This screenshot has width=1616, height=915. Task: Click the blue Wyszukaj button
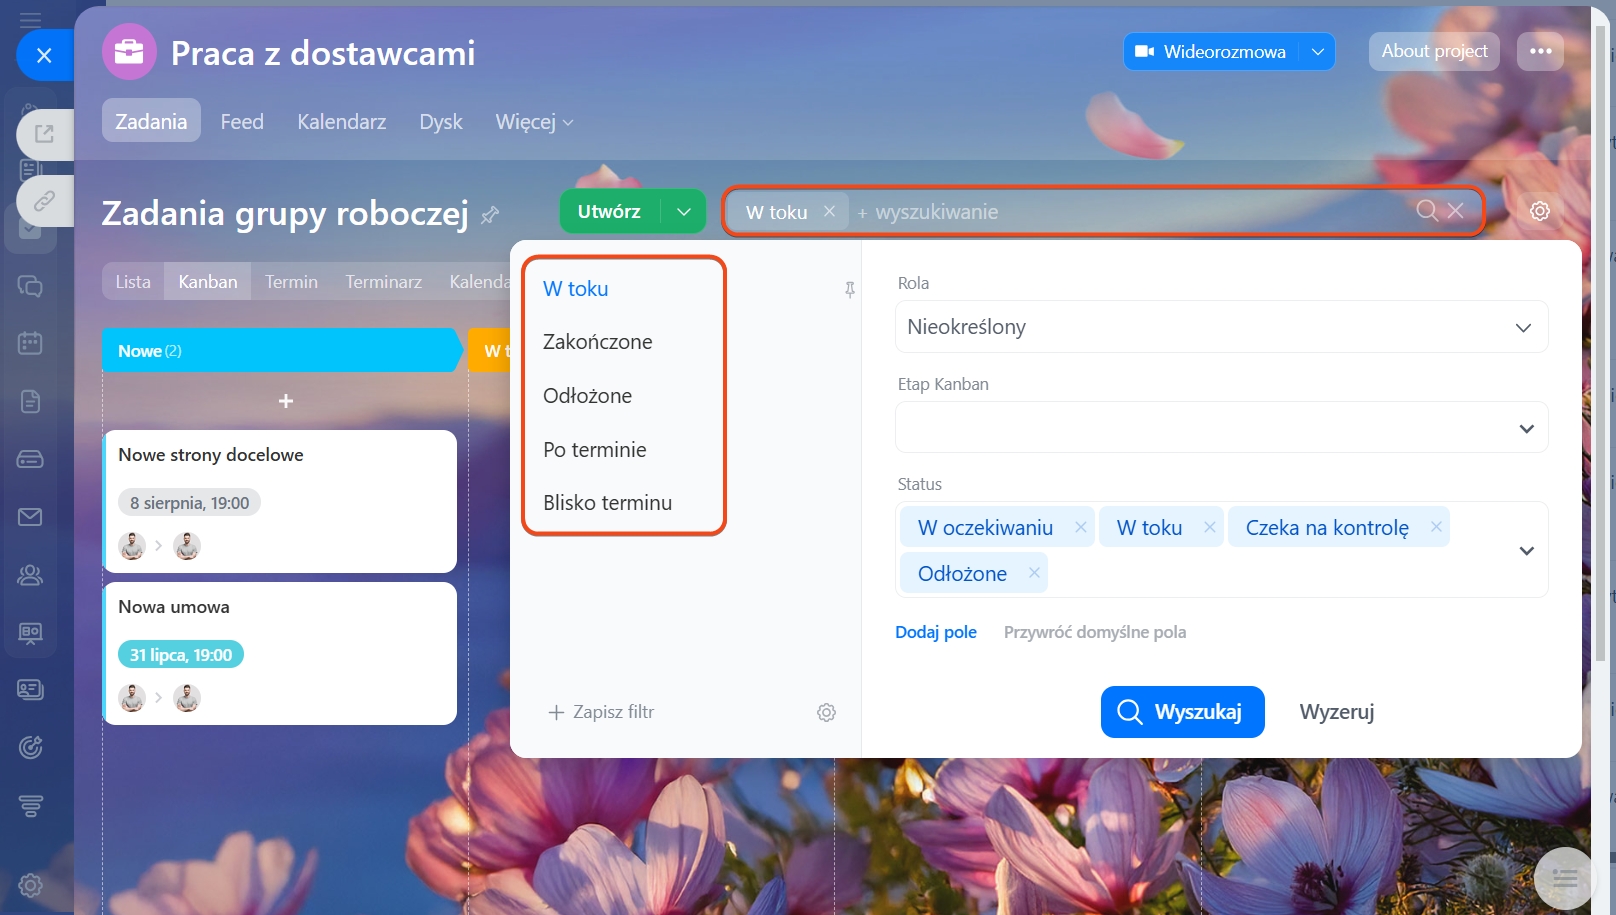tap(1182, 712)
